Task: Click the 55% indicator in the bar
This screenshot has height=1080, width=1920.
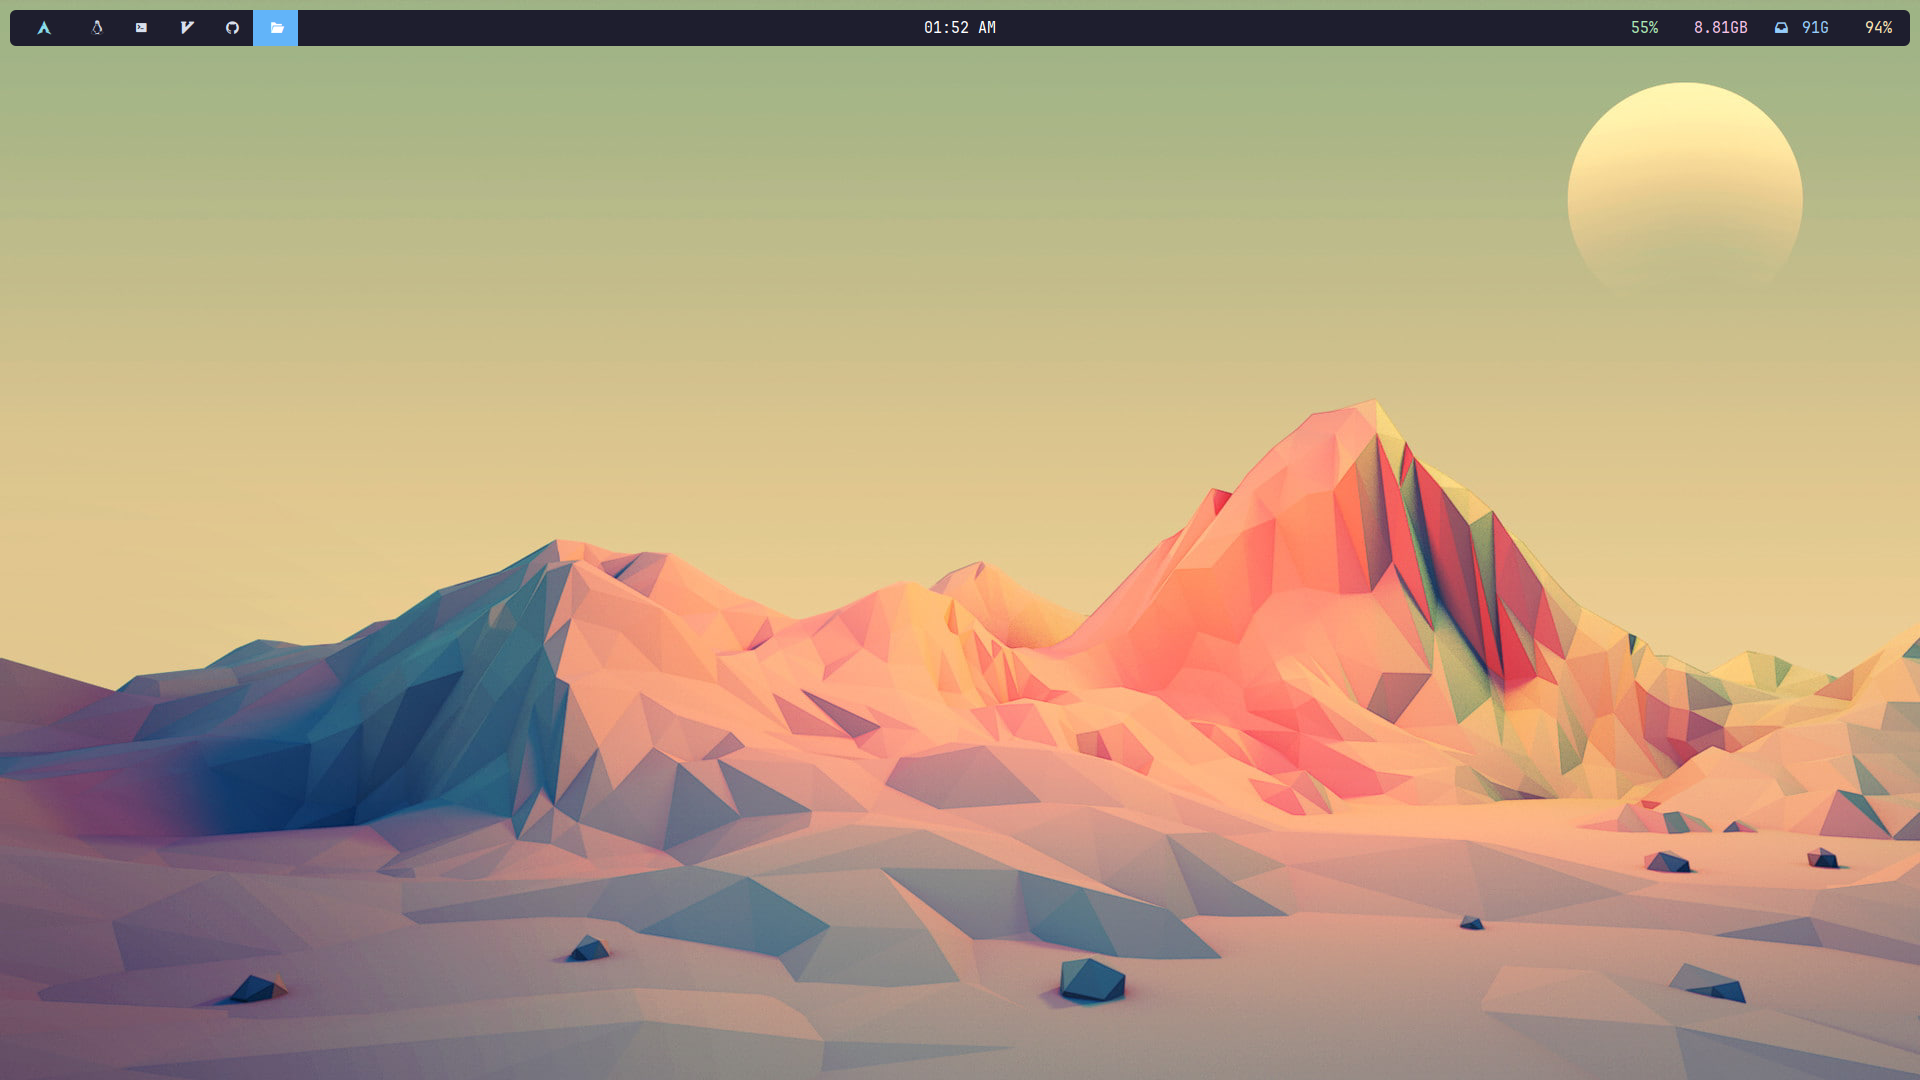Action: (x=1644, y=28)
